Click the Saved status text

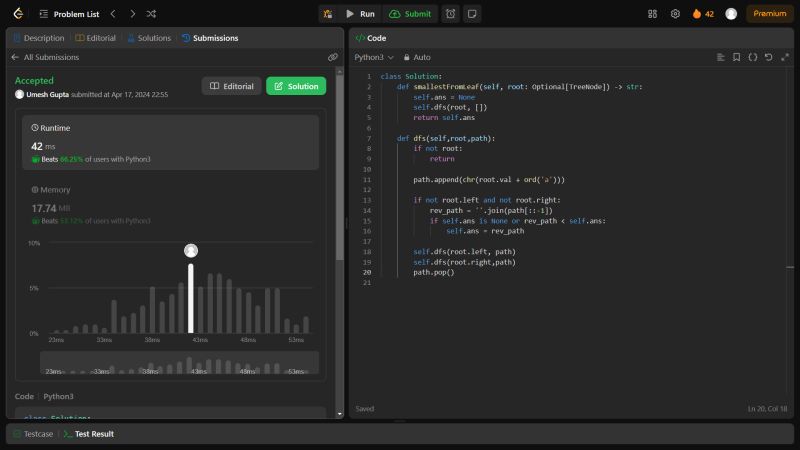pos(364,409)
